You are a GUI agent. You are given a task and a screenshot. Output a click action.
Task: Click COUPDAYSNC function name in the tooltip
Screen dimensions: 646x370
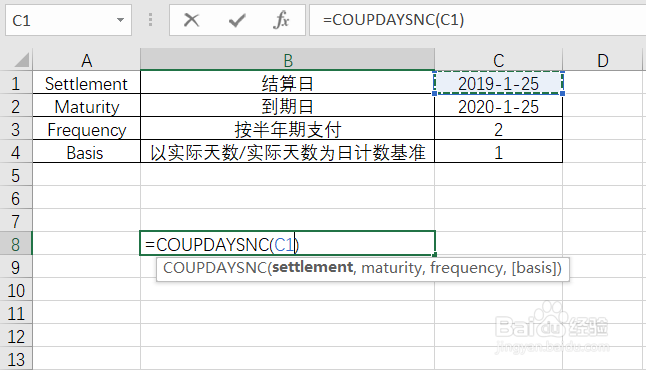[215, 268]
